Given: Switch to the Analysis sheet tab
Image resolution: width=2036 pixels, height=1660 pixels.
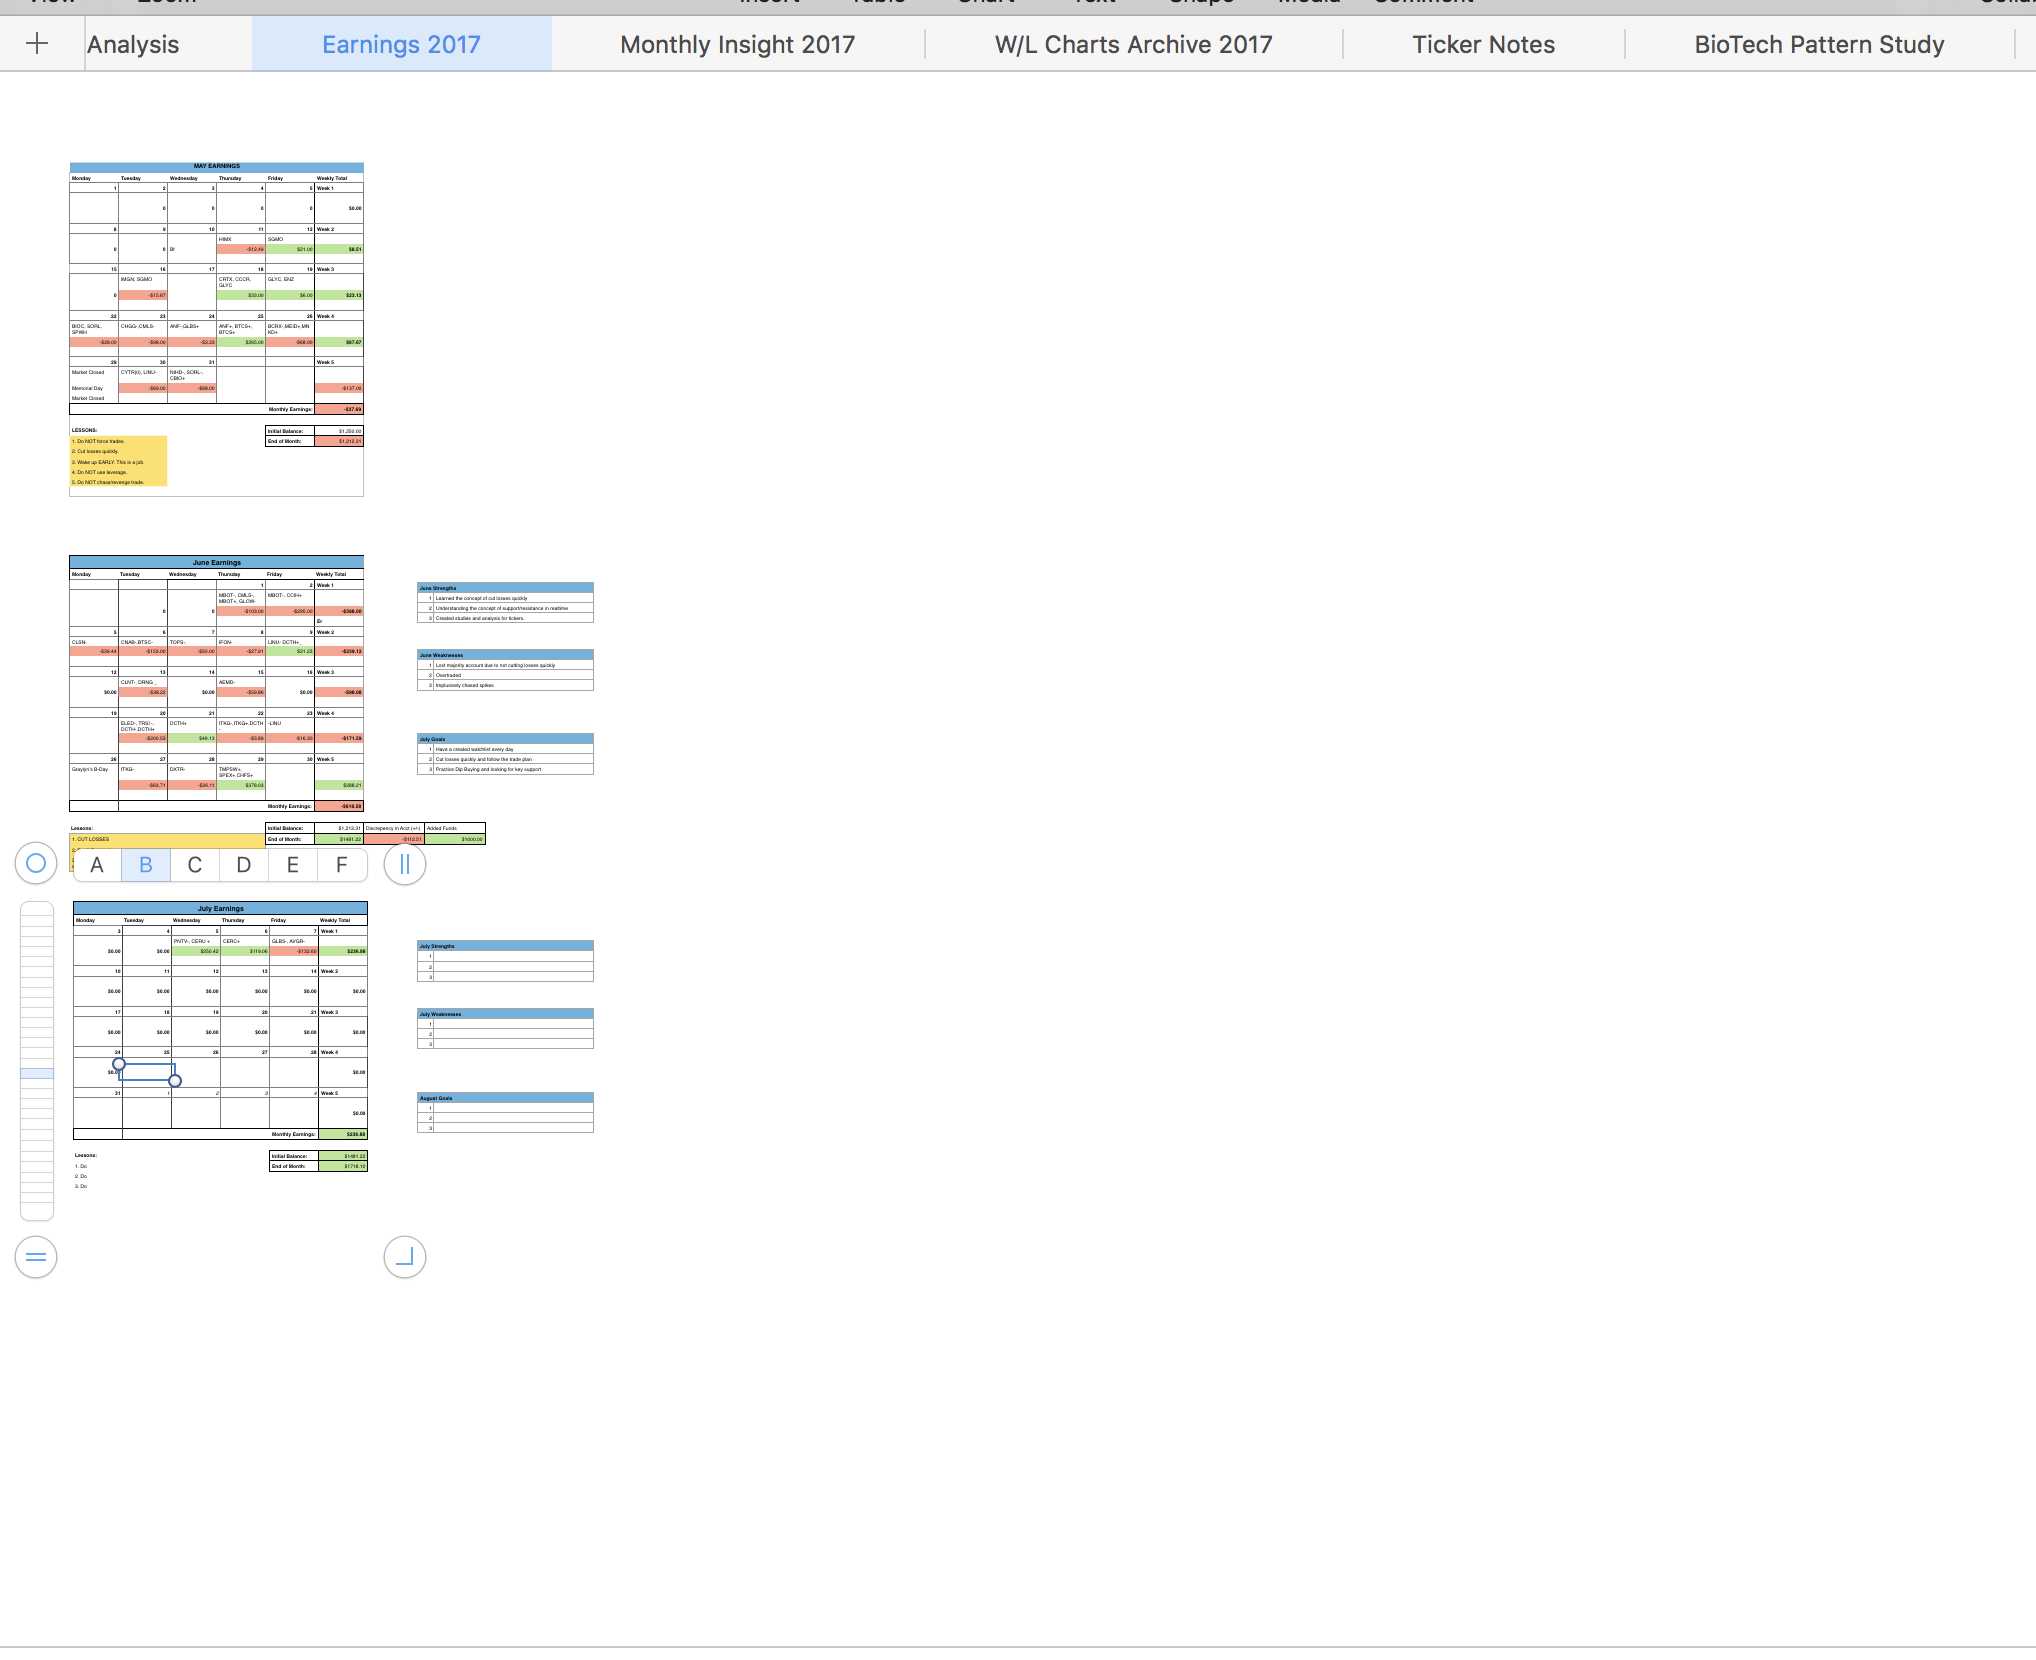Looking at the screenshot, I should pos(133,45).
